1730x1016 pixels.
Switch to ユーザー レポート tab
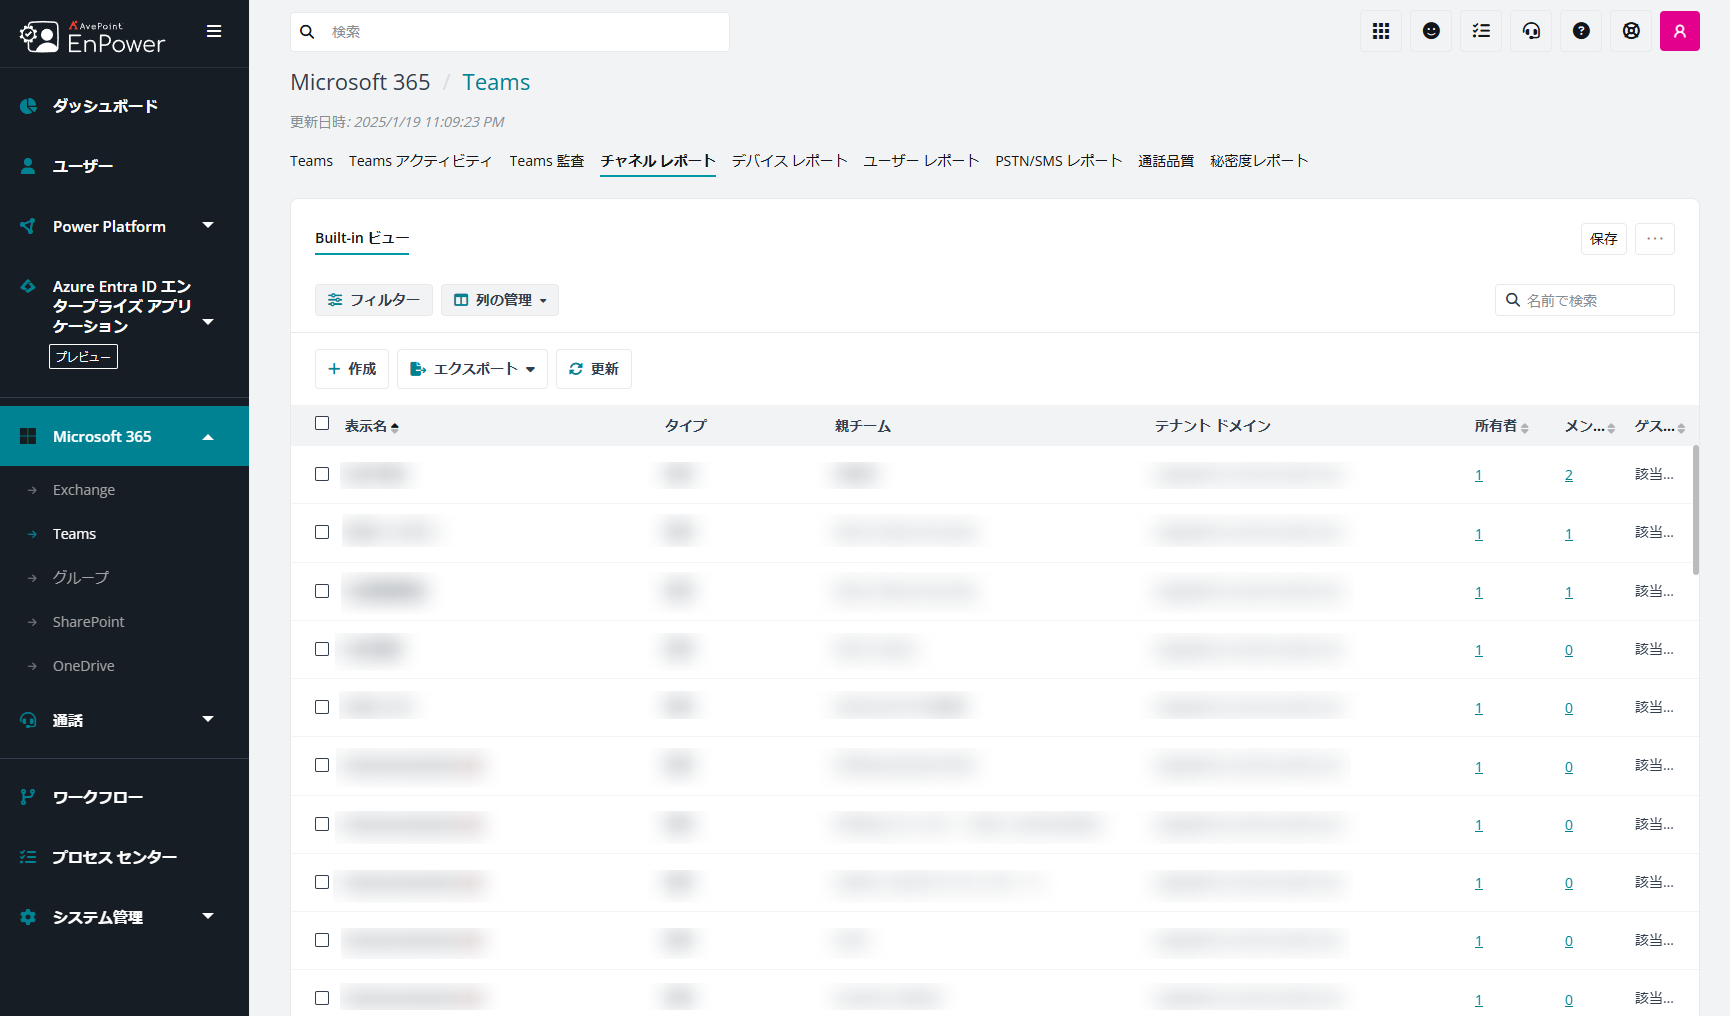[x=921, y=161]
